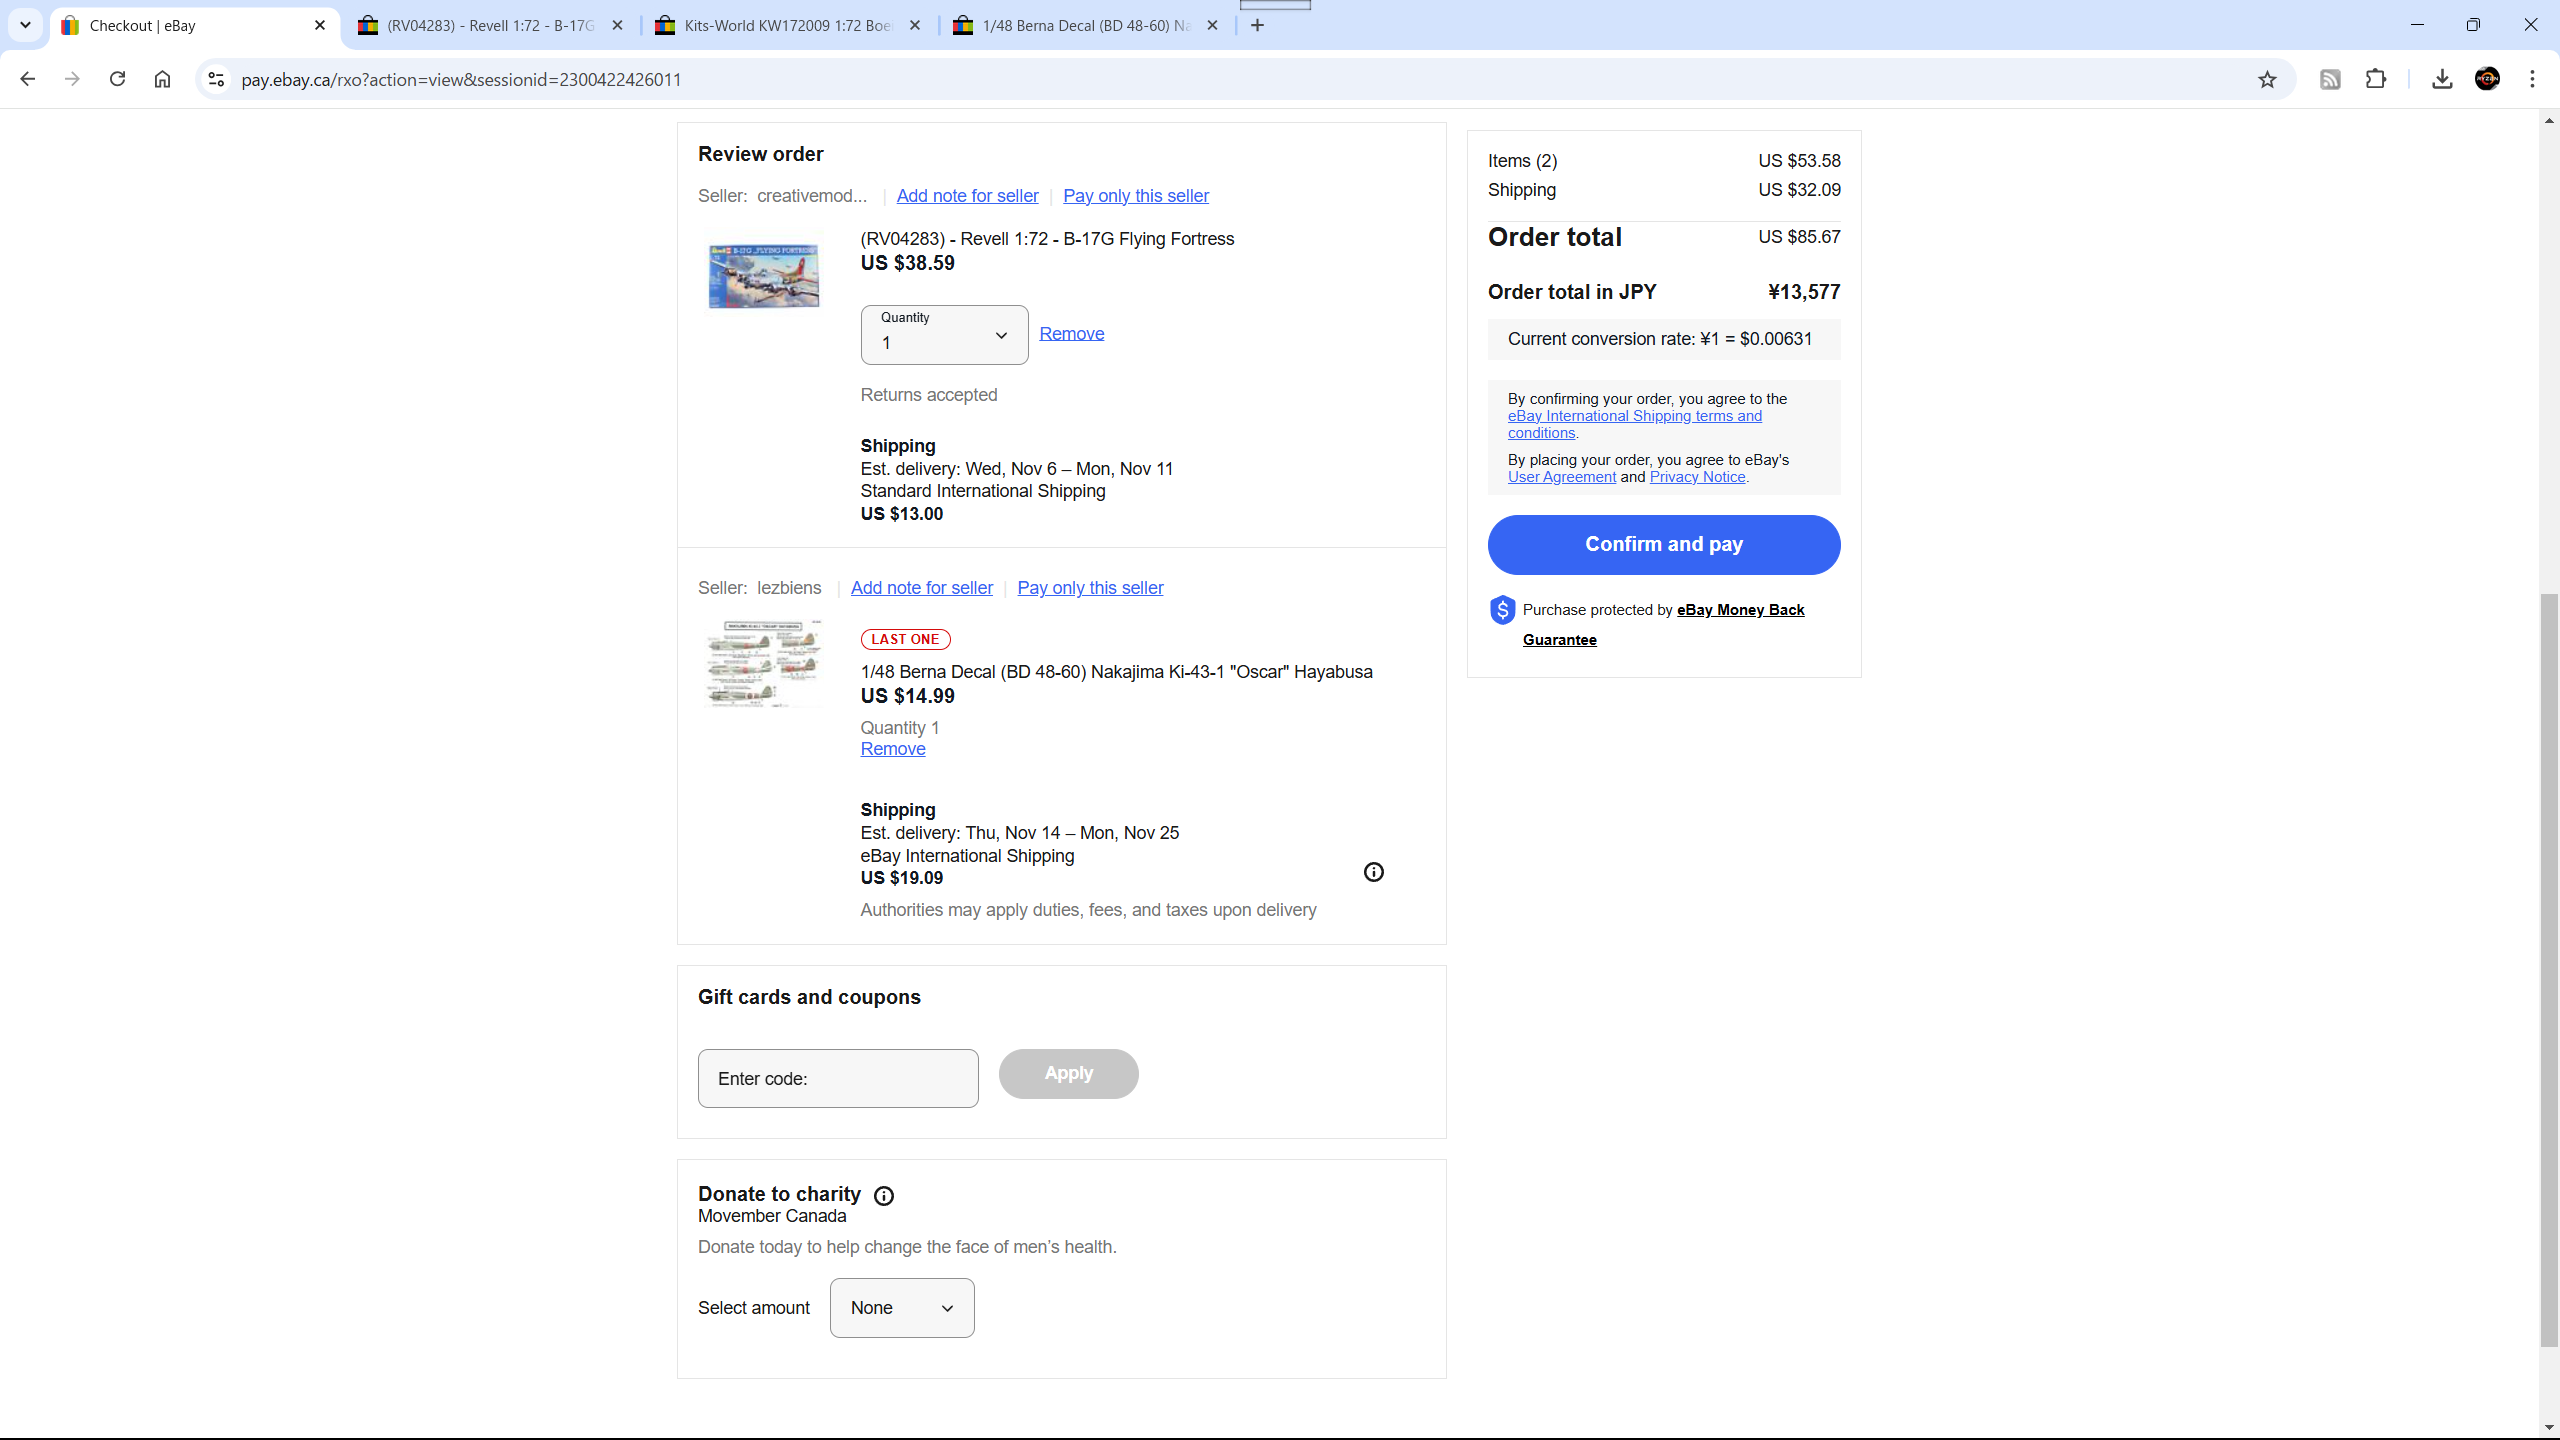Switch to the 1/48 Berna Decal tab

pos(1086,26)
